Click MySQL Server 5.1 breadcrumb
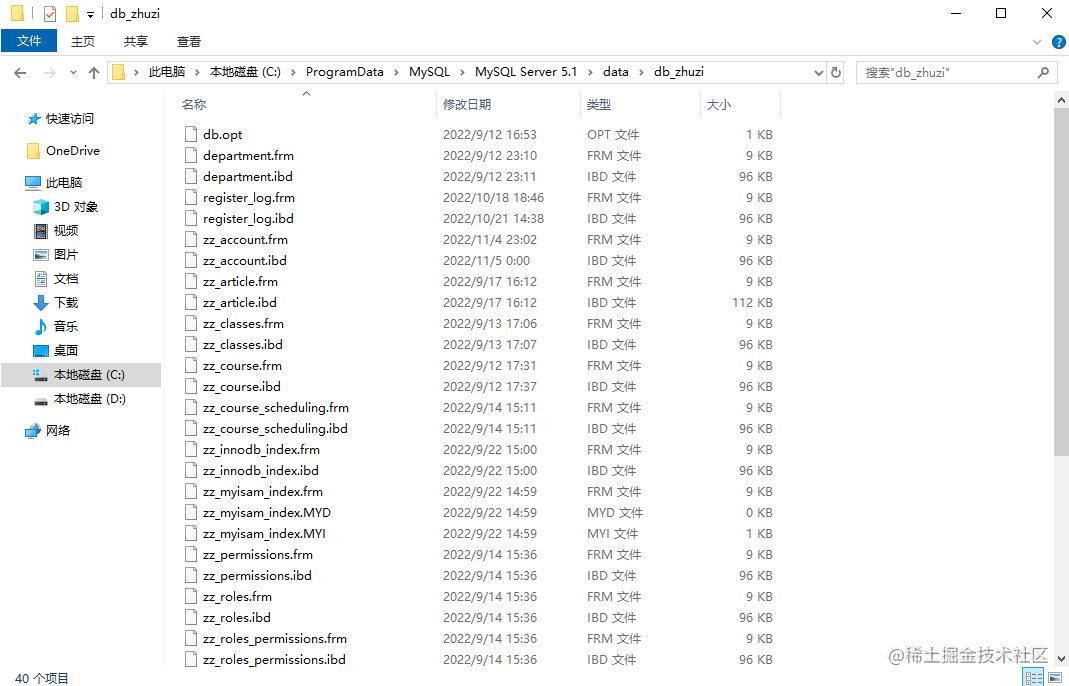Screen dimensions: 1069x686 pyautogui.click(x=526, y=72)
